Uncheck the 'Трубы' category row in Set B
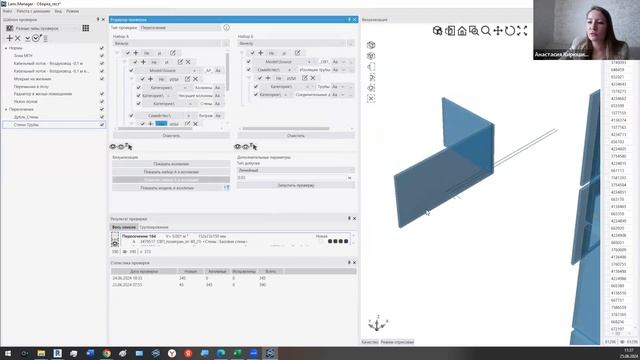This screenshot has height=360, width=640. pos(256,87)
